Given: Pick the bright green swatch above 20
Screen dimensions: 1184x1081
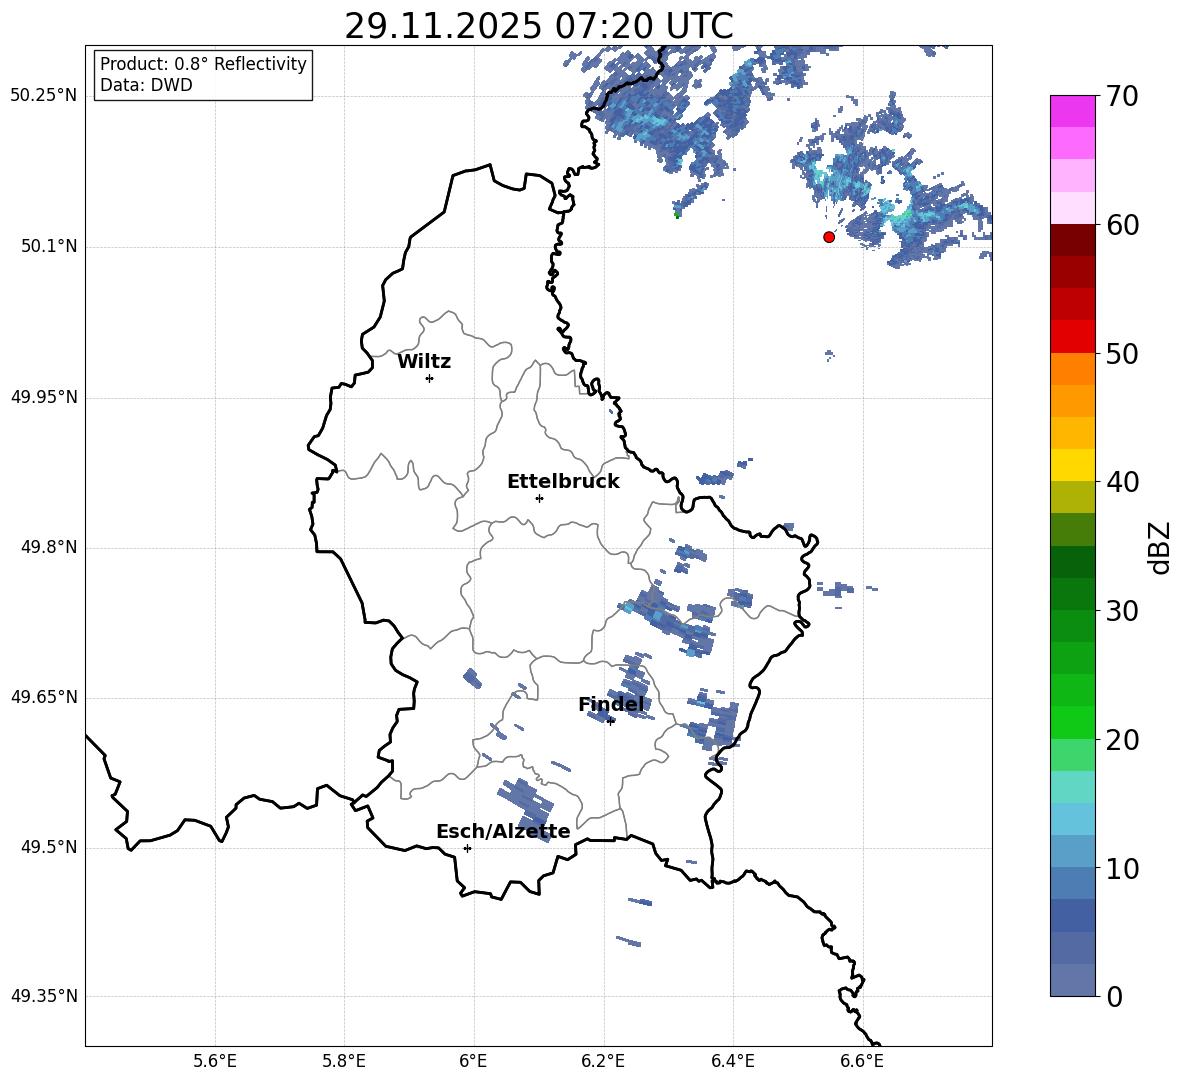Looking at the screenshot, I should pyautogui.click(x=1073, y=722).
